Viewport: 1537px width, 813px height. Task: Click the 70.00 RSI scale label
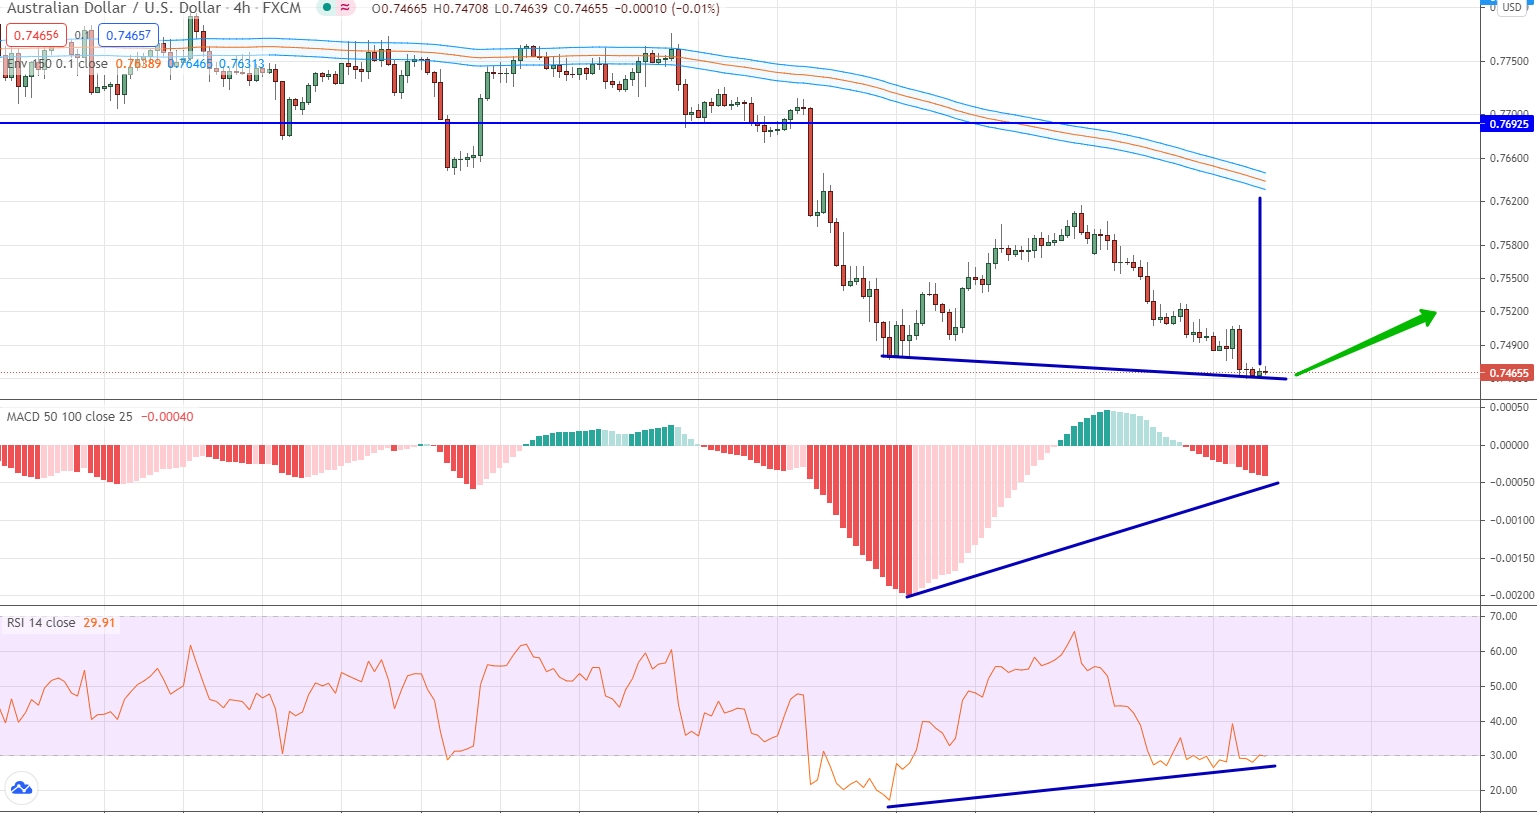coord(1504,616)
